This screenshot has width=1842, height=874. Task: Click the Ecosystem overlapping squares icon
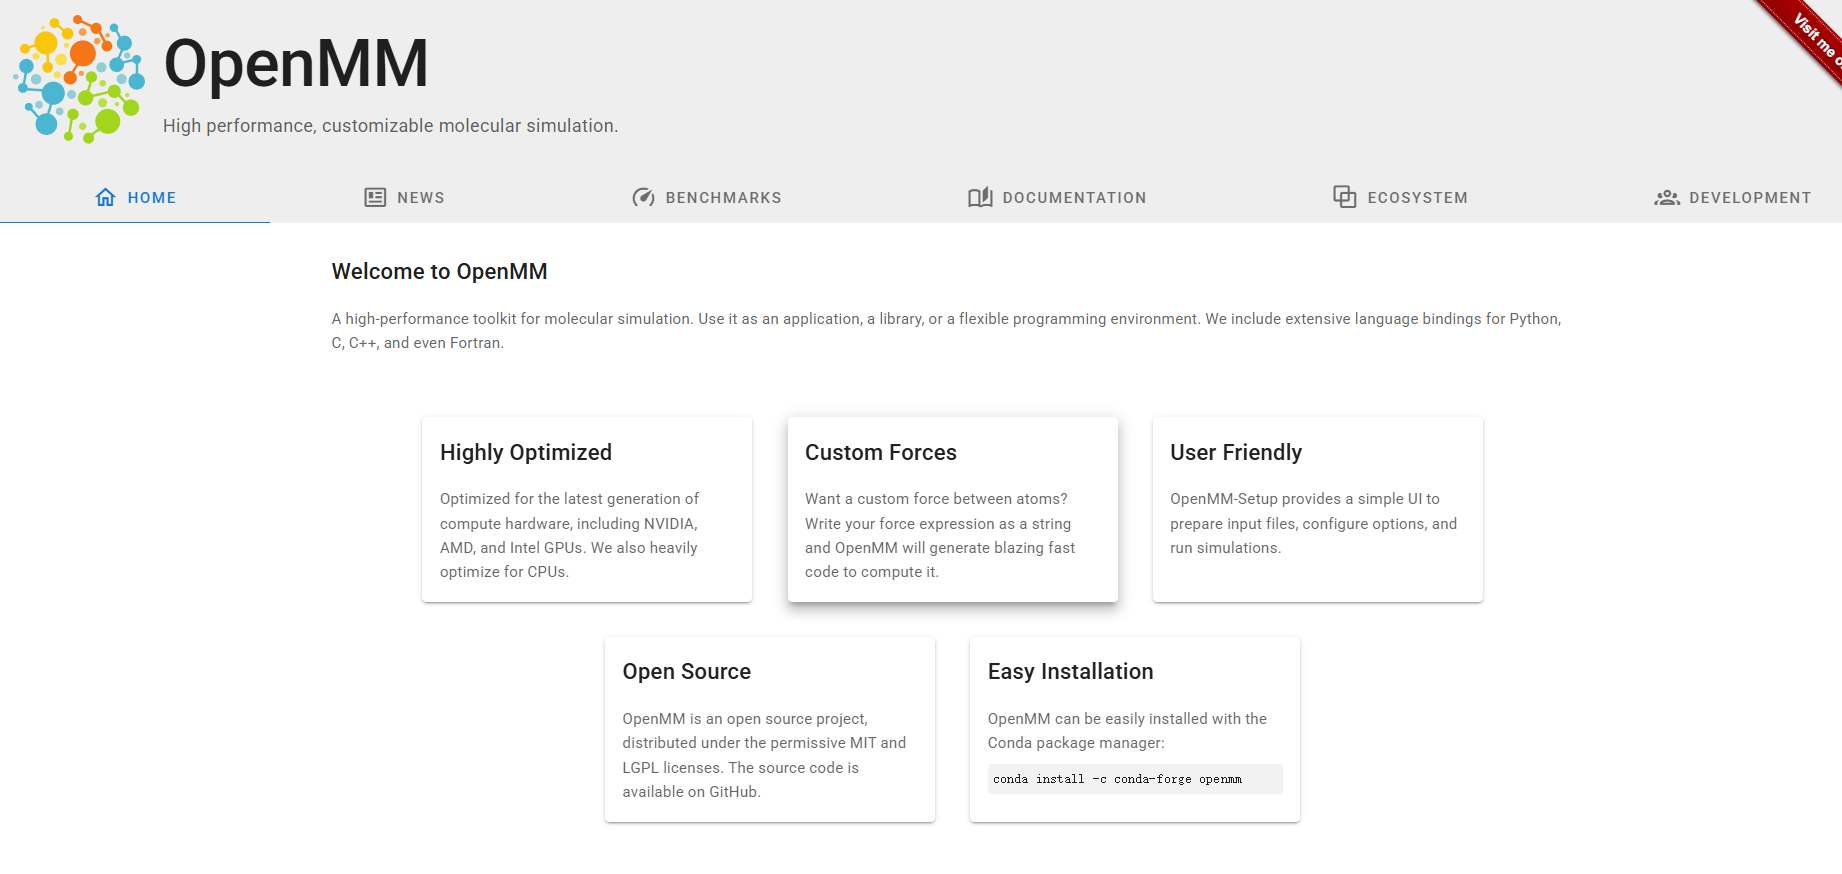click(x=1345, y=196)
